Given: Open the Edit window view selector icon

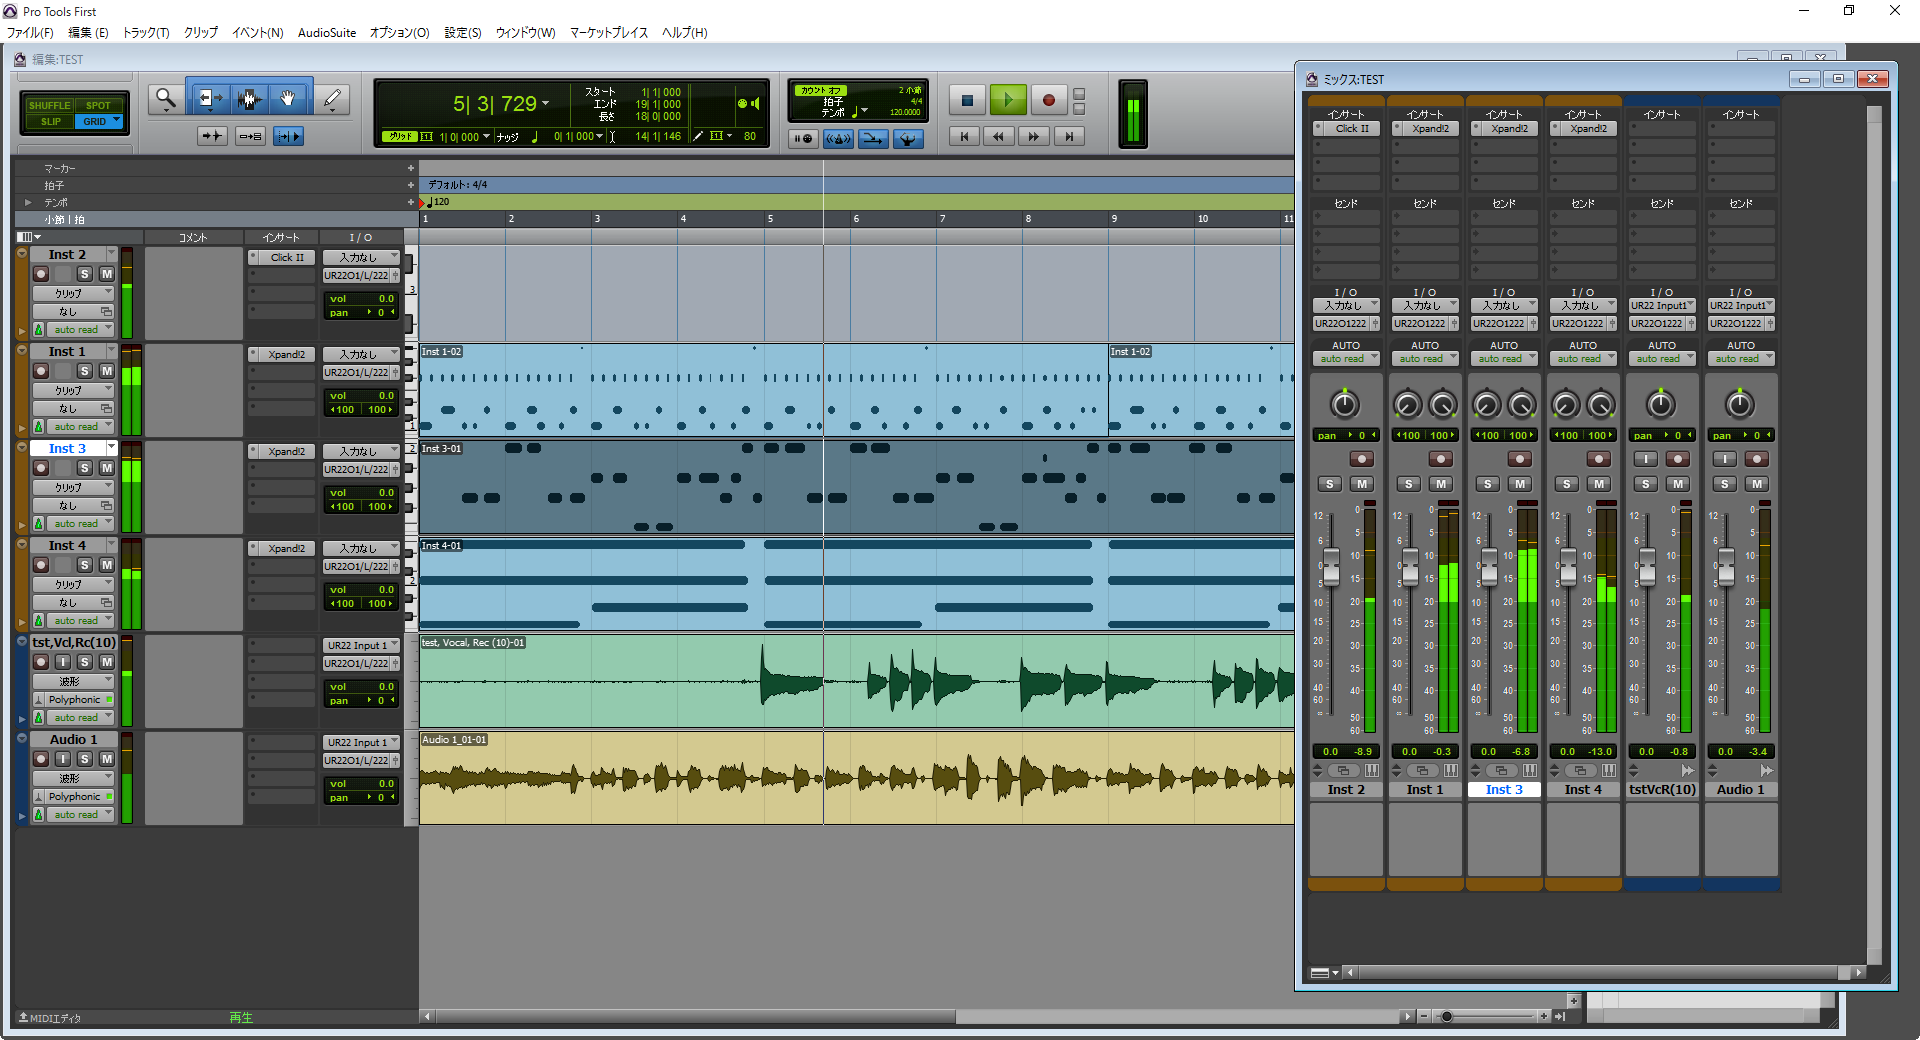Looking at the screenshot, I should tap(28, 237).
